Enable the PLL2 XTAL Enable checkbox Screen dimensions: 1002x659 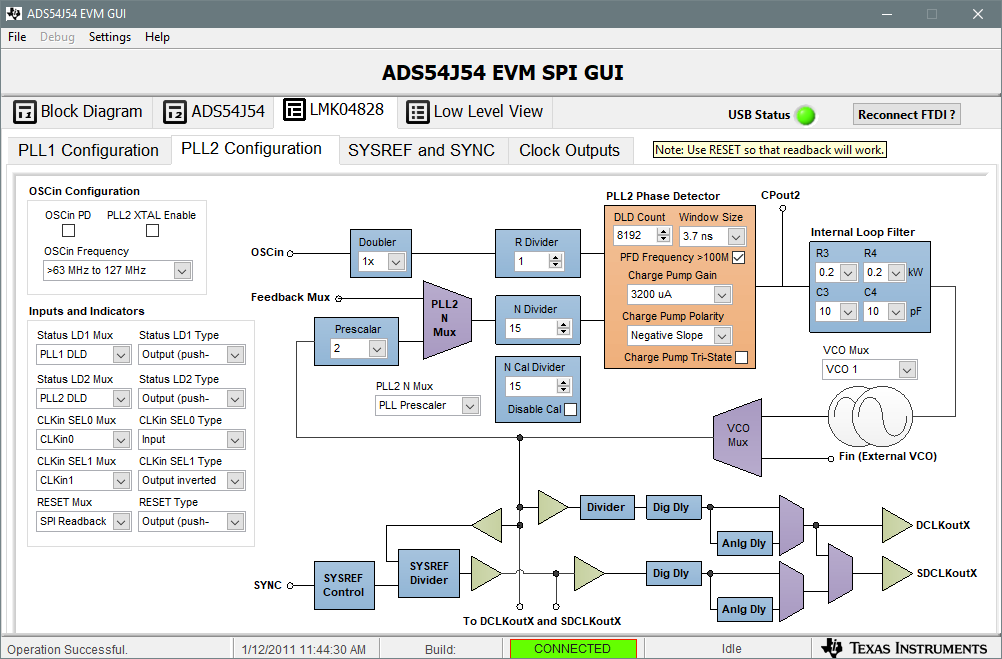(x=152, y=230)
